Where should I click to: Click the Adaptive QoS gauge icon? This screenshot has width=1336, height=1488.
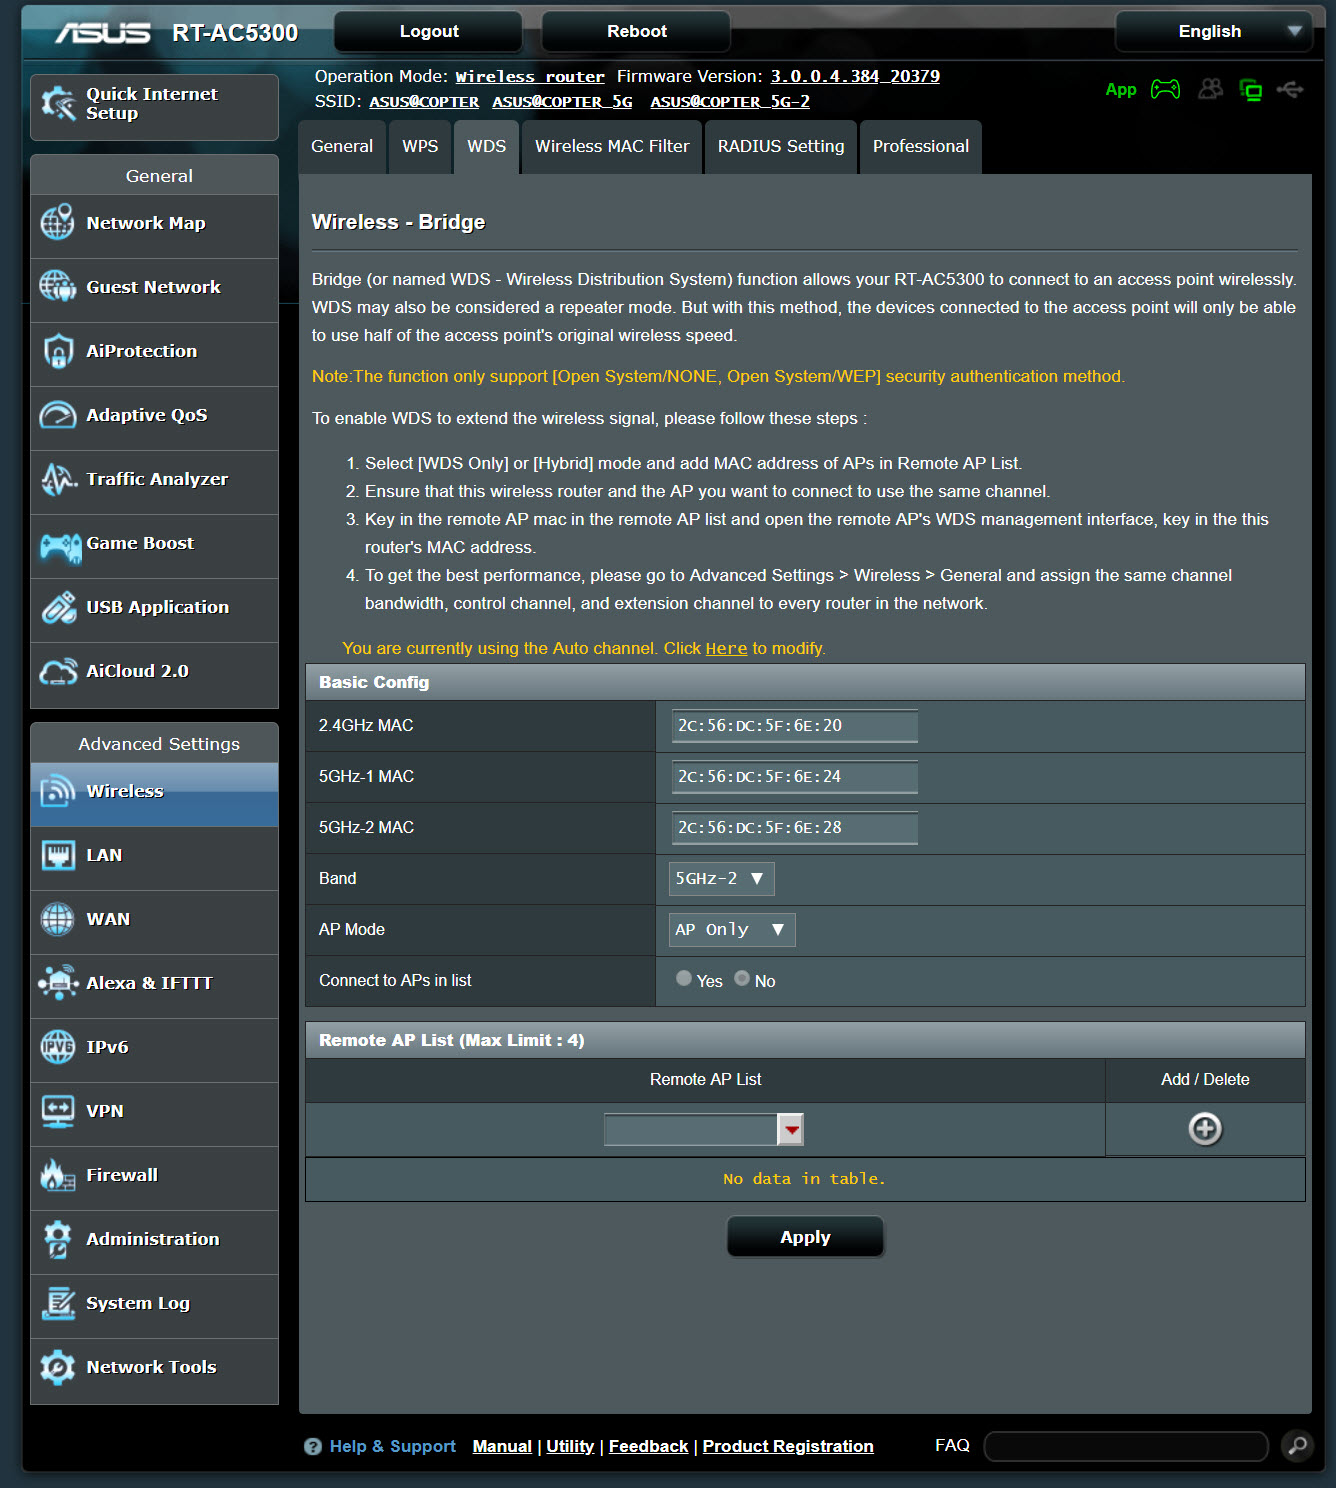tap(58, 415)
